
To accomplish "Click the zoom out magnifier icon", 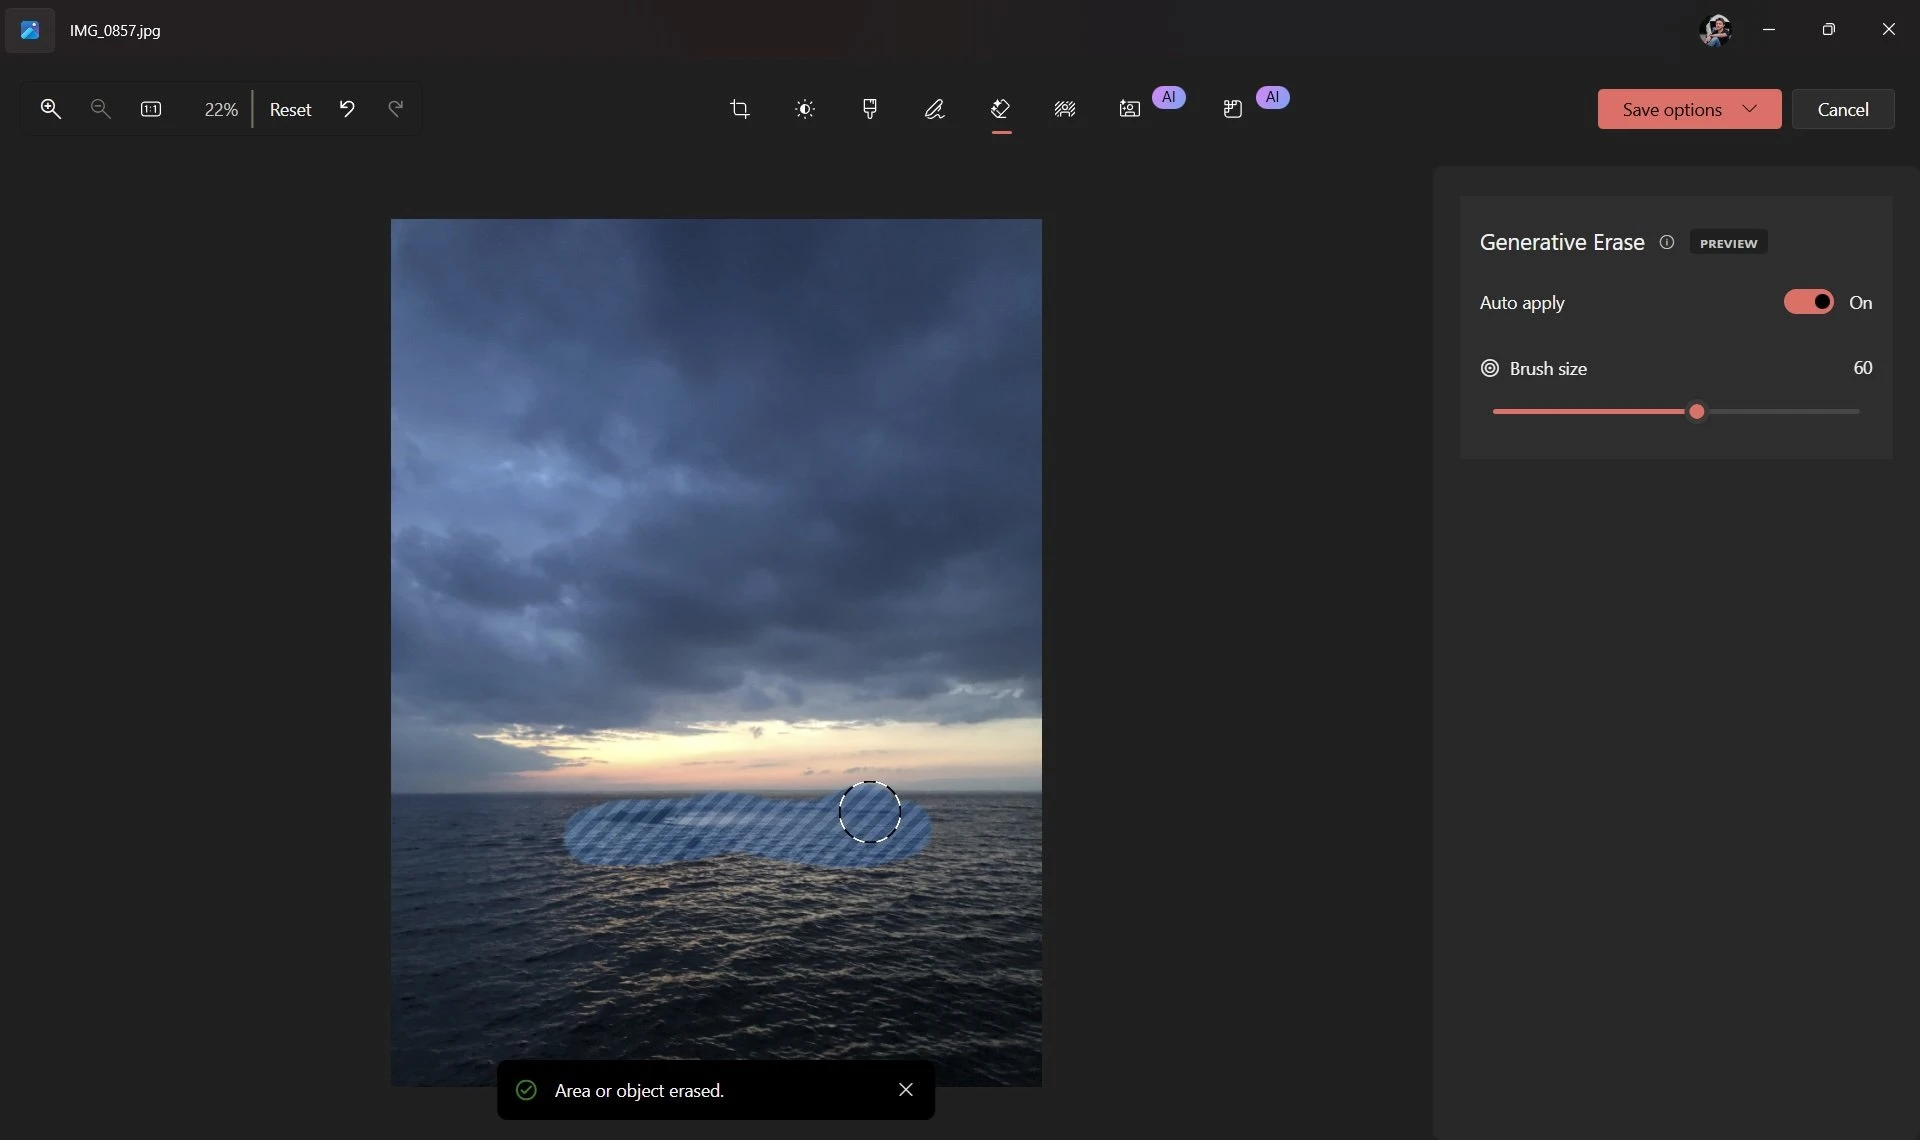I will click(100, 109).
